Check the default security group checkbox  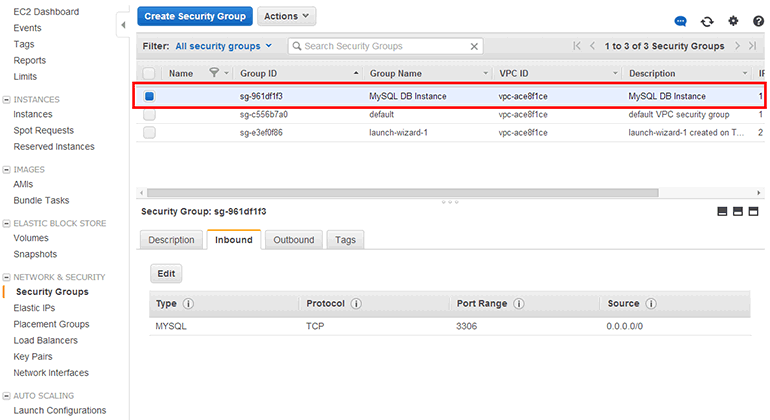149,114
